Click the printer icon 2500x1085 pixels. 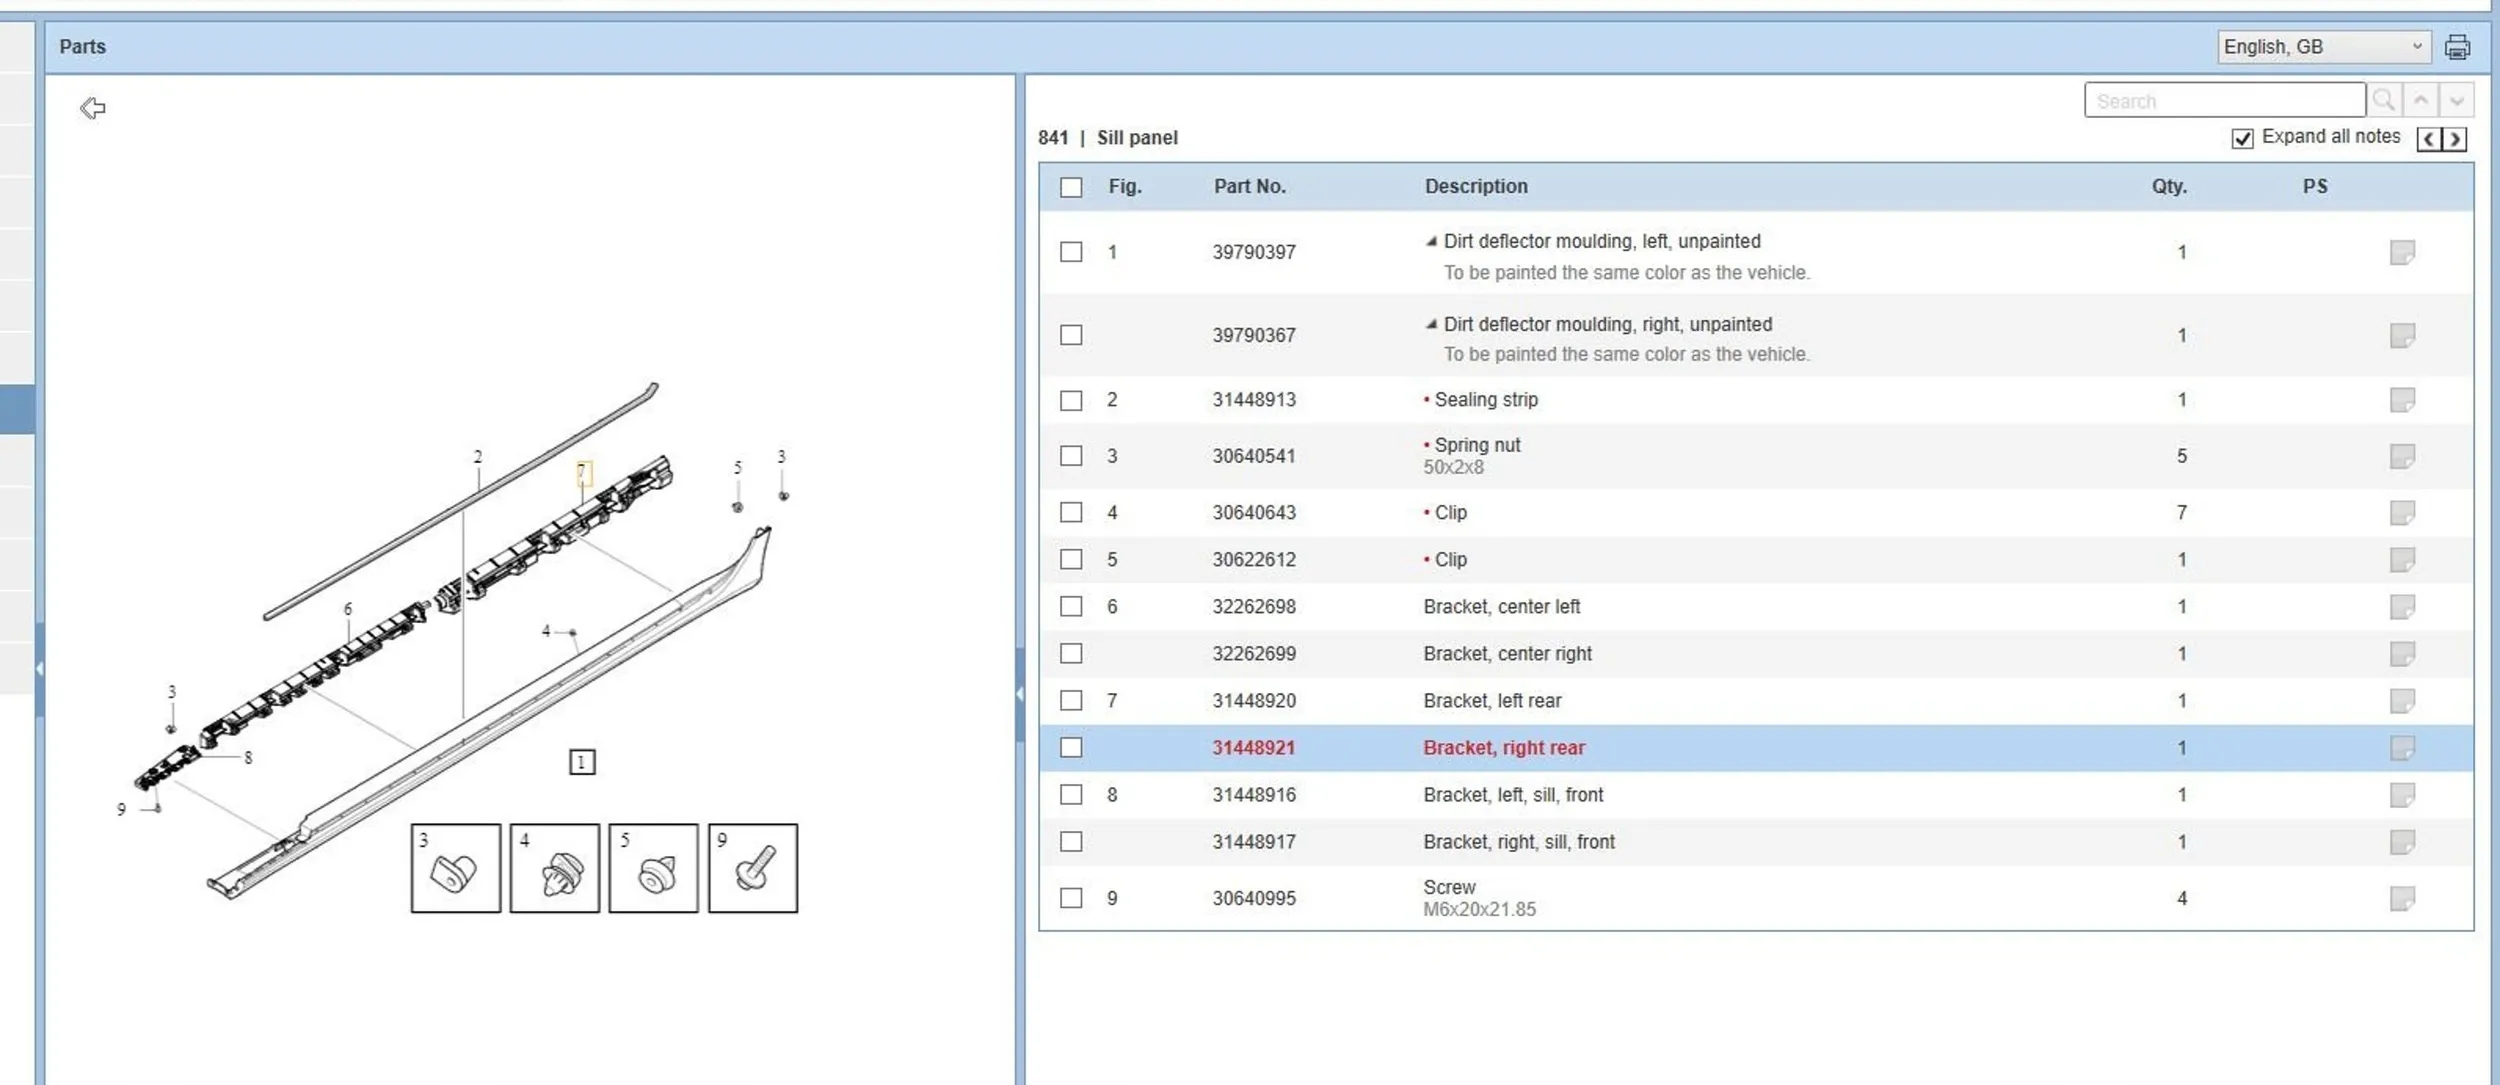coord(2457,47)
